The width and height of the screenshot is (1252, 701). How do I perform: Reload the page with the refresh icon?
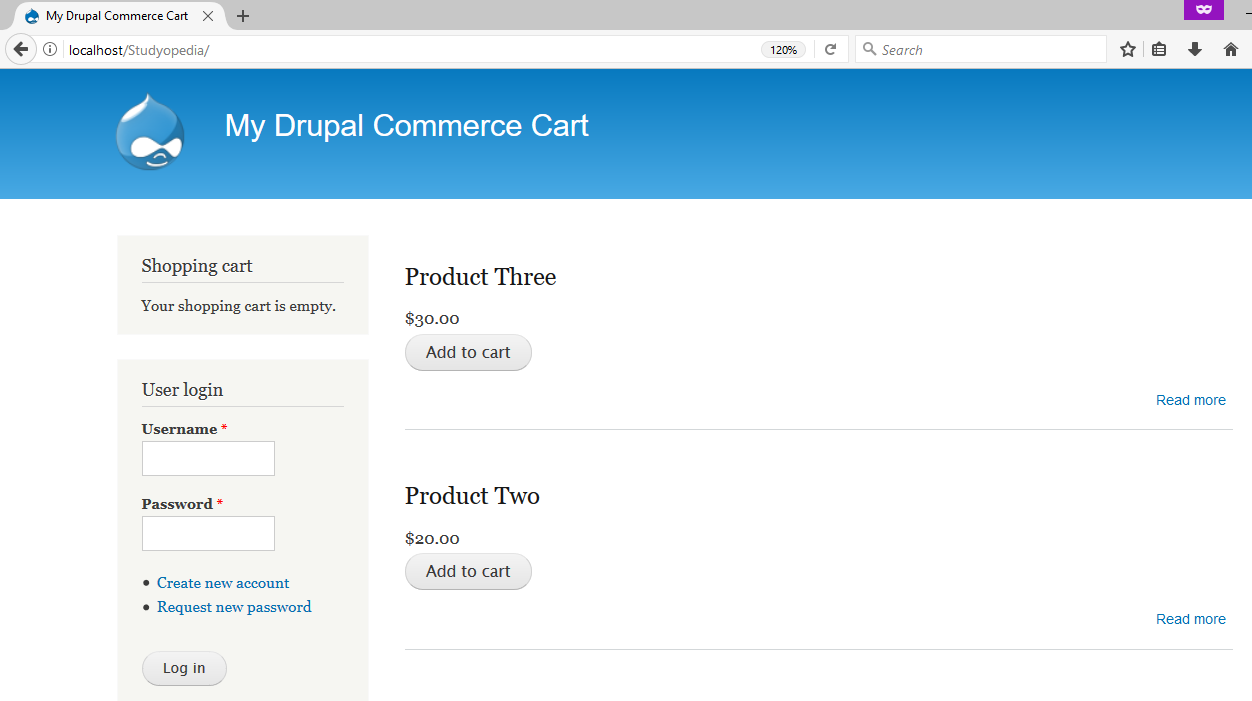(830, 49)
